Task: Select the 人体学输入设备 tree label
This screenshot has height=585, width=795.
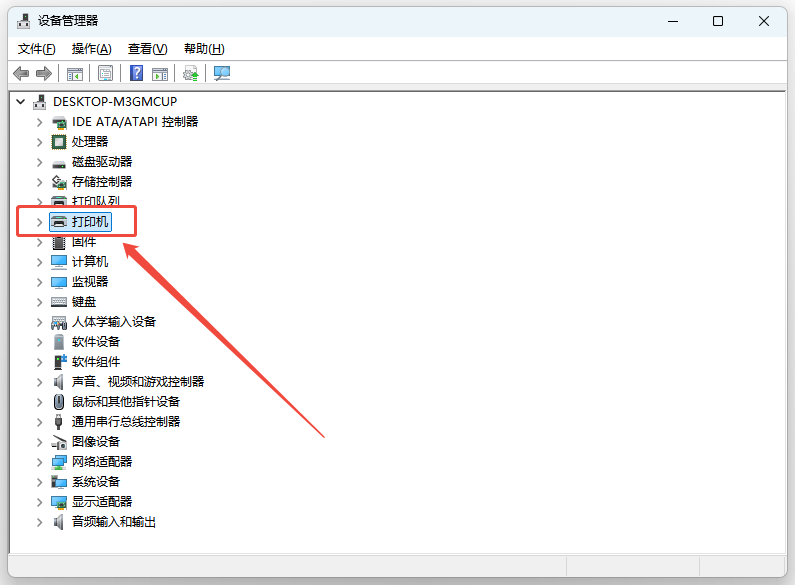Action: [x=114, y=322]
